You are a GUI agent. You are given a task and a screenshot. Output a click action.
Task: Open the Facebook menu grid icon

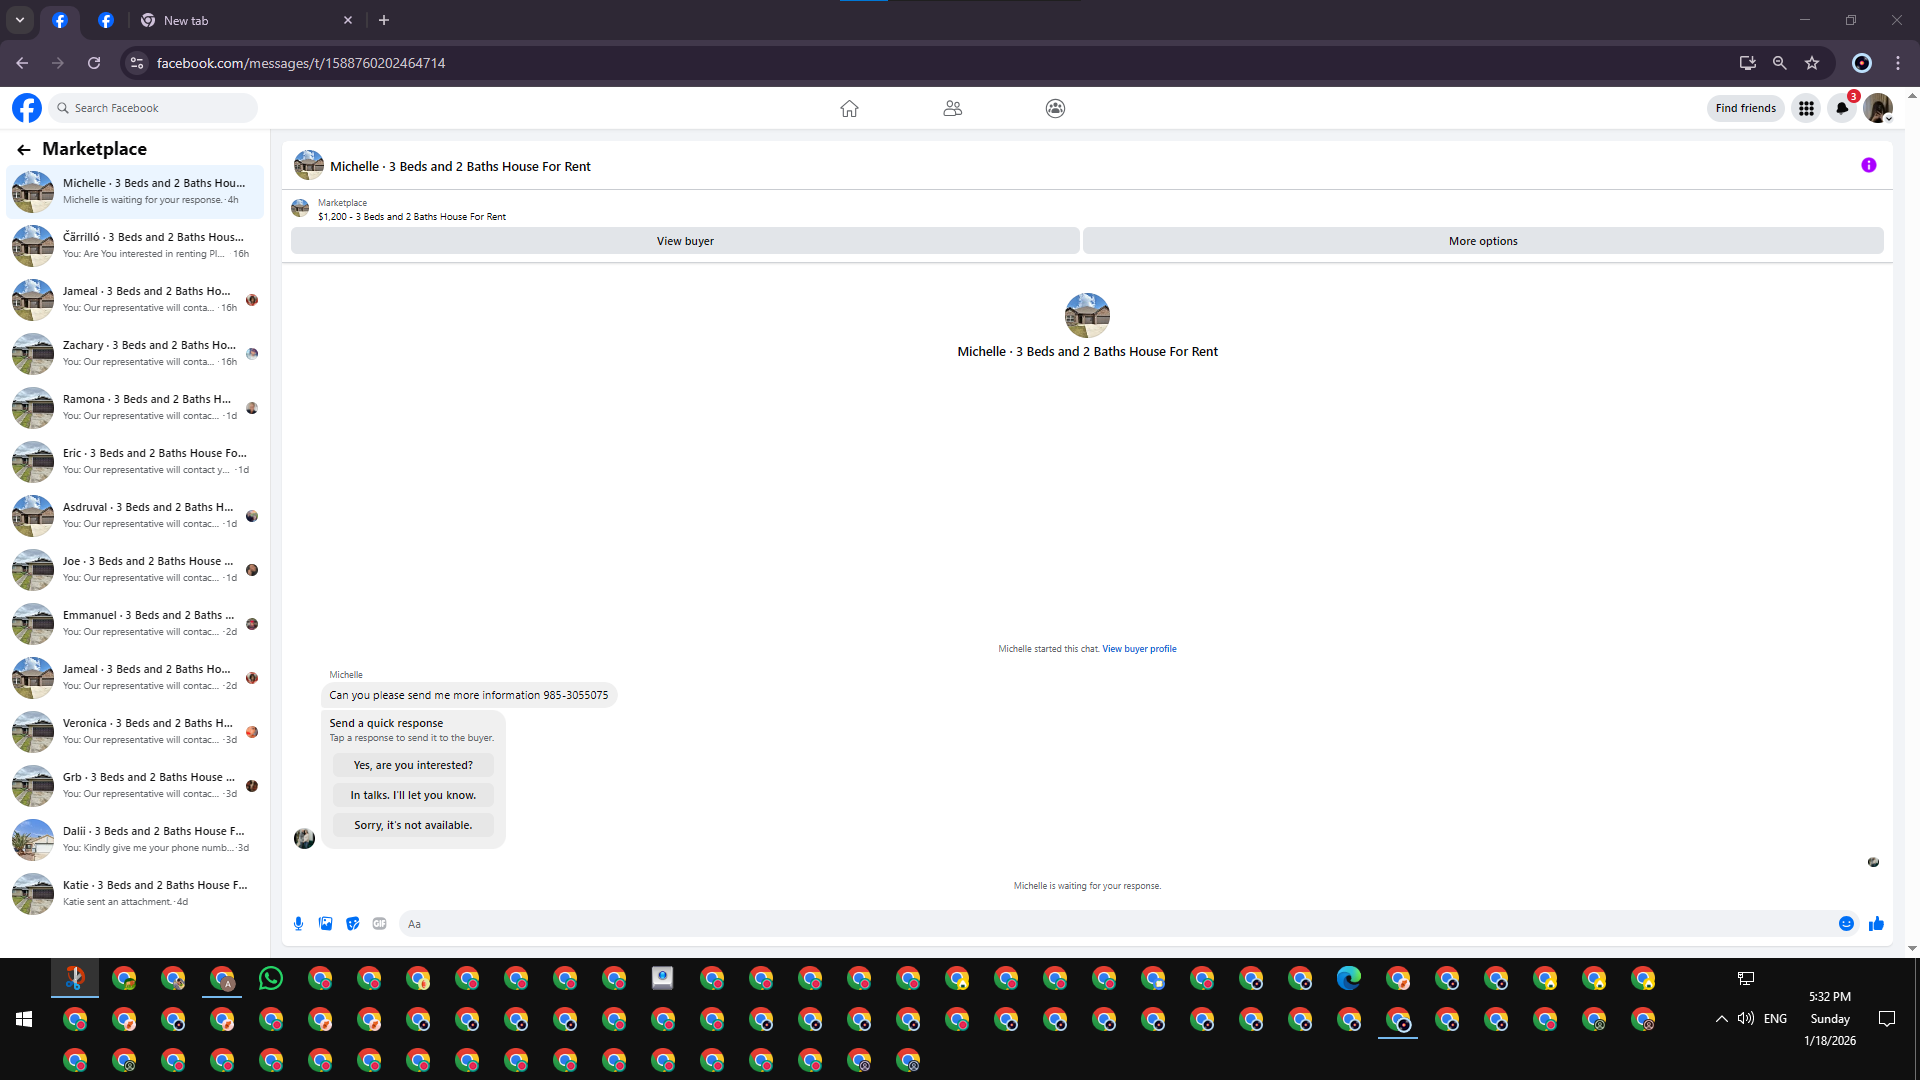[1806, 108]
